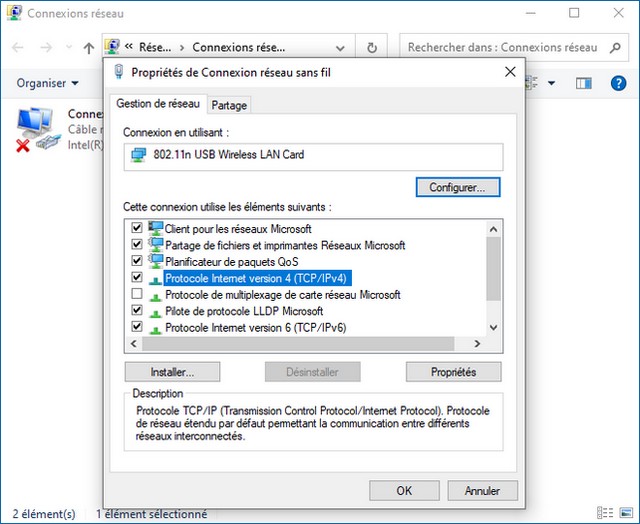
Task: Click the icon beside Client pour les réseaux Microsoft
Action: [155, 228]
